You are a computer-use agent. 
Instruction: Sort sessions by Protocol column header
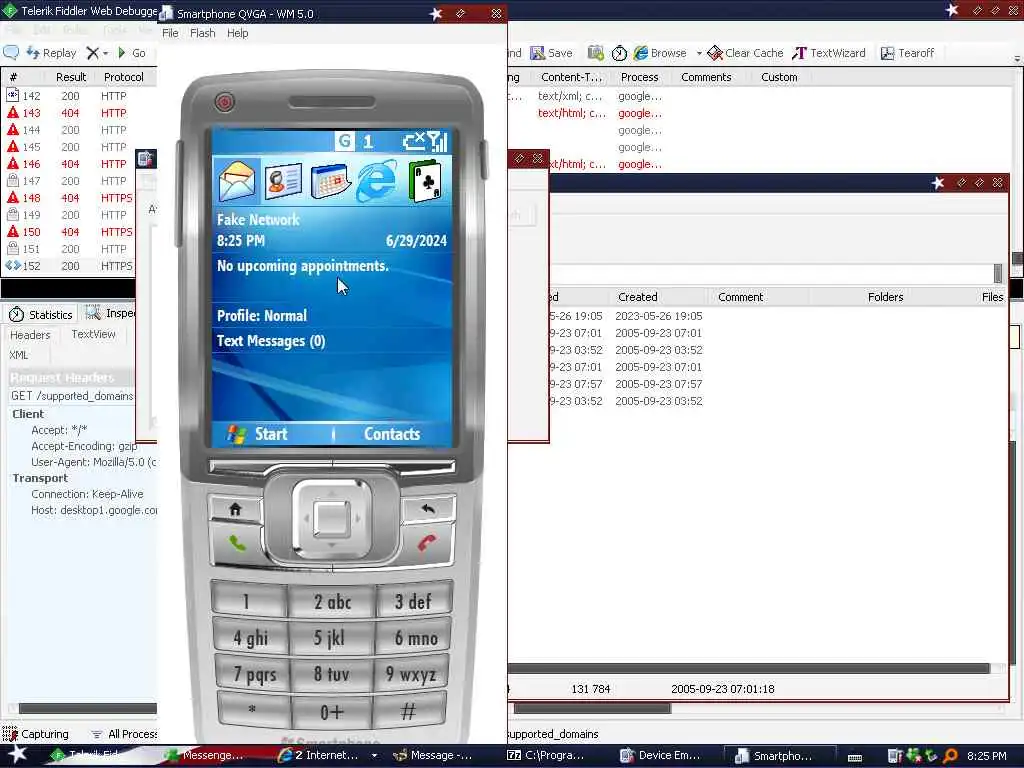[123, 77]
